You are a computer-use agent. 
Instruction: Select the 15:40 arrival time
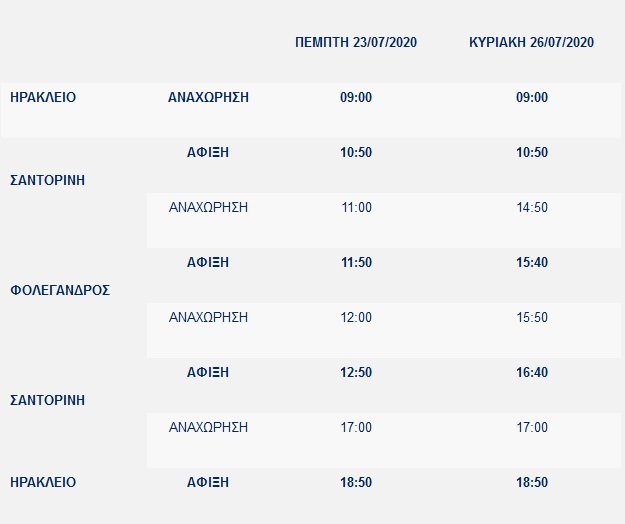(x=532, y=263)
